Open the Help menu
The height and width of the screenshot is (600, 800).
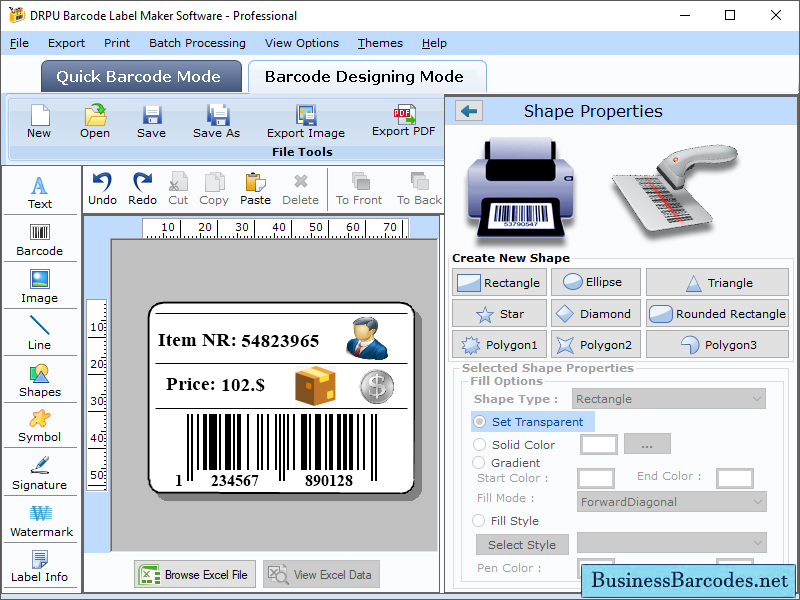point(434,43)
